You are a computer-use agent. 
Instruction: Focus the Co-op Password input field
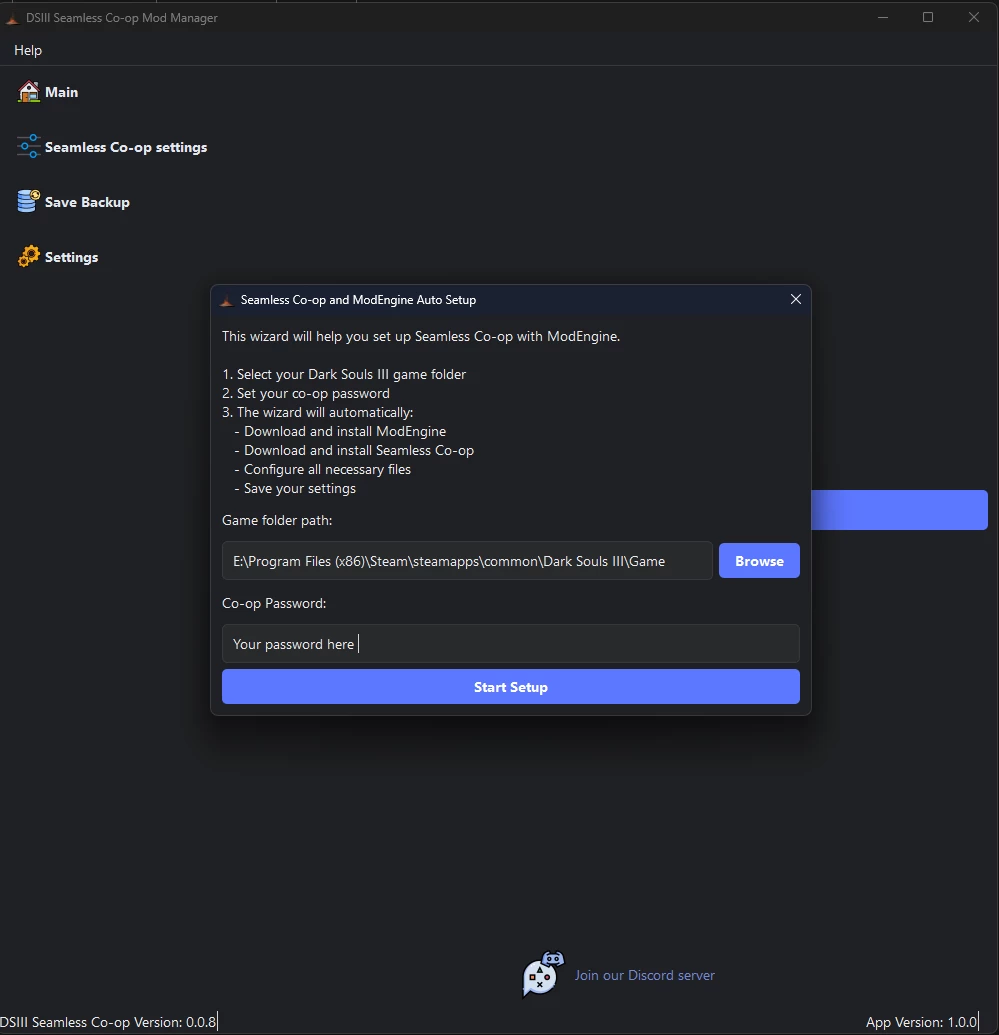[x=510, y=644]
